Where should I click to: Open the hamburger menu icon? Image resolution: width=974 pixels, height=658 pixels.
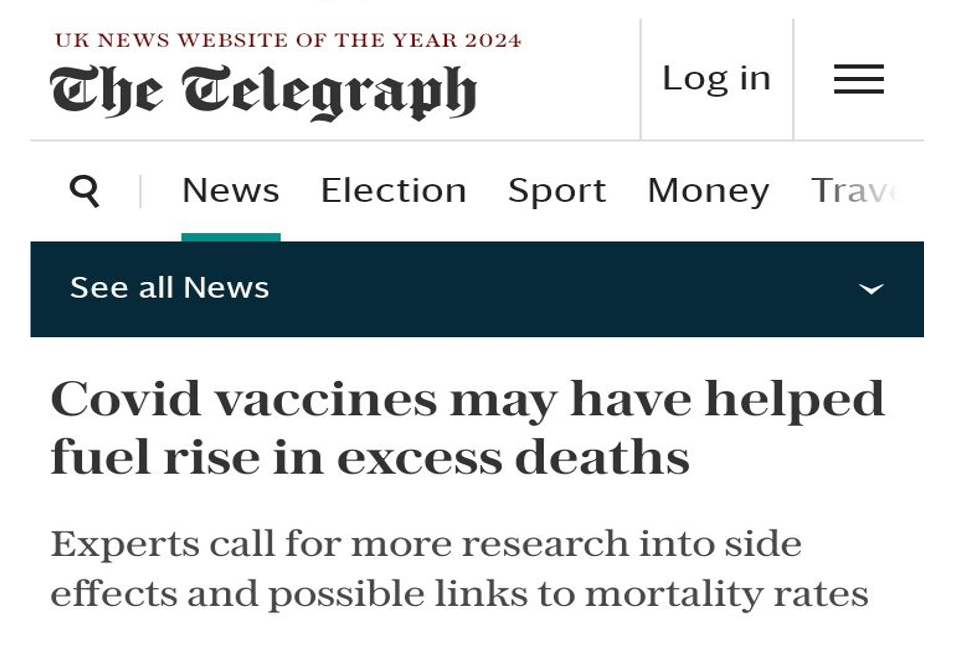pyautogui.click(x=858, y=79)
